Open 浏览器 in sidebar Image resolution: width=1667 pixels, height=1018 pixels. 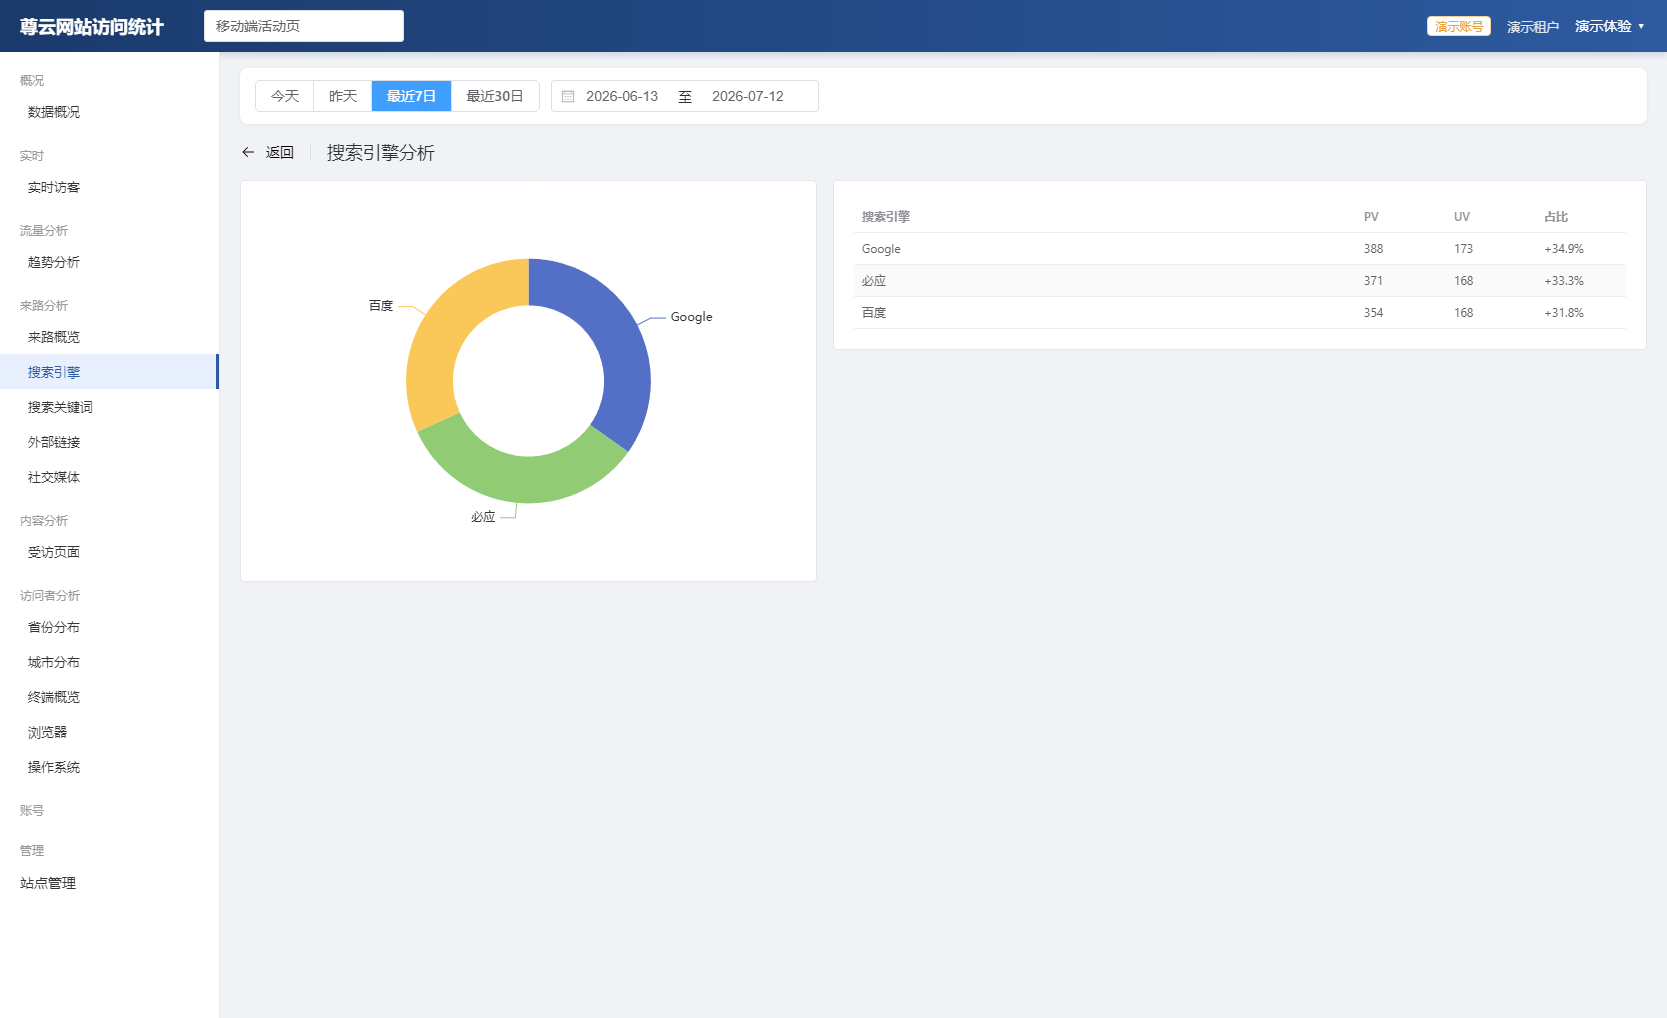tap(109, 732)
